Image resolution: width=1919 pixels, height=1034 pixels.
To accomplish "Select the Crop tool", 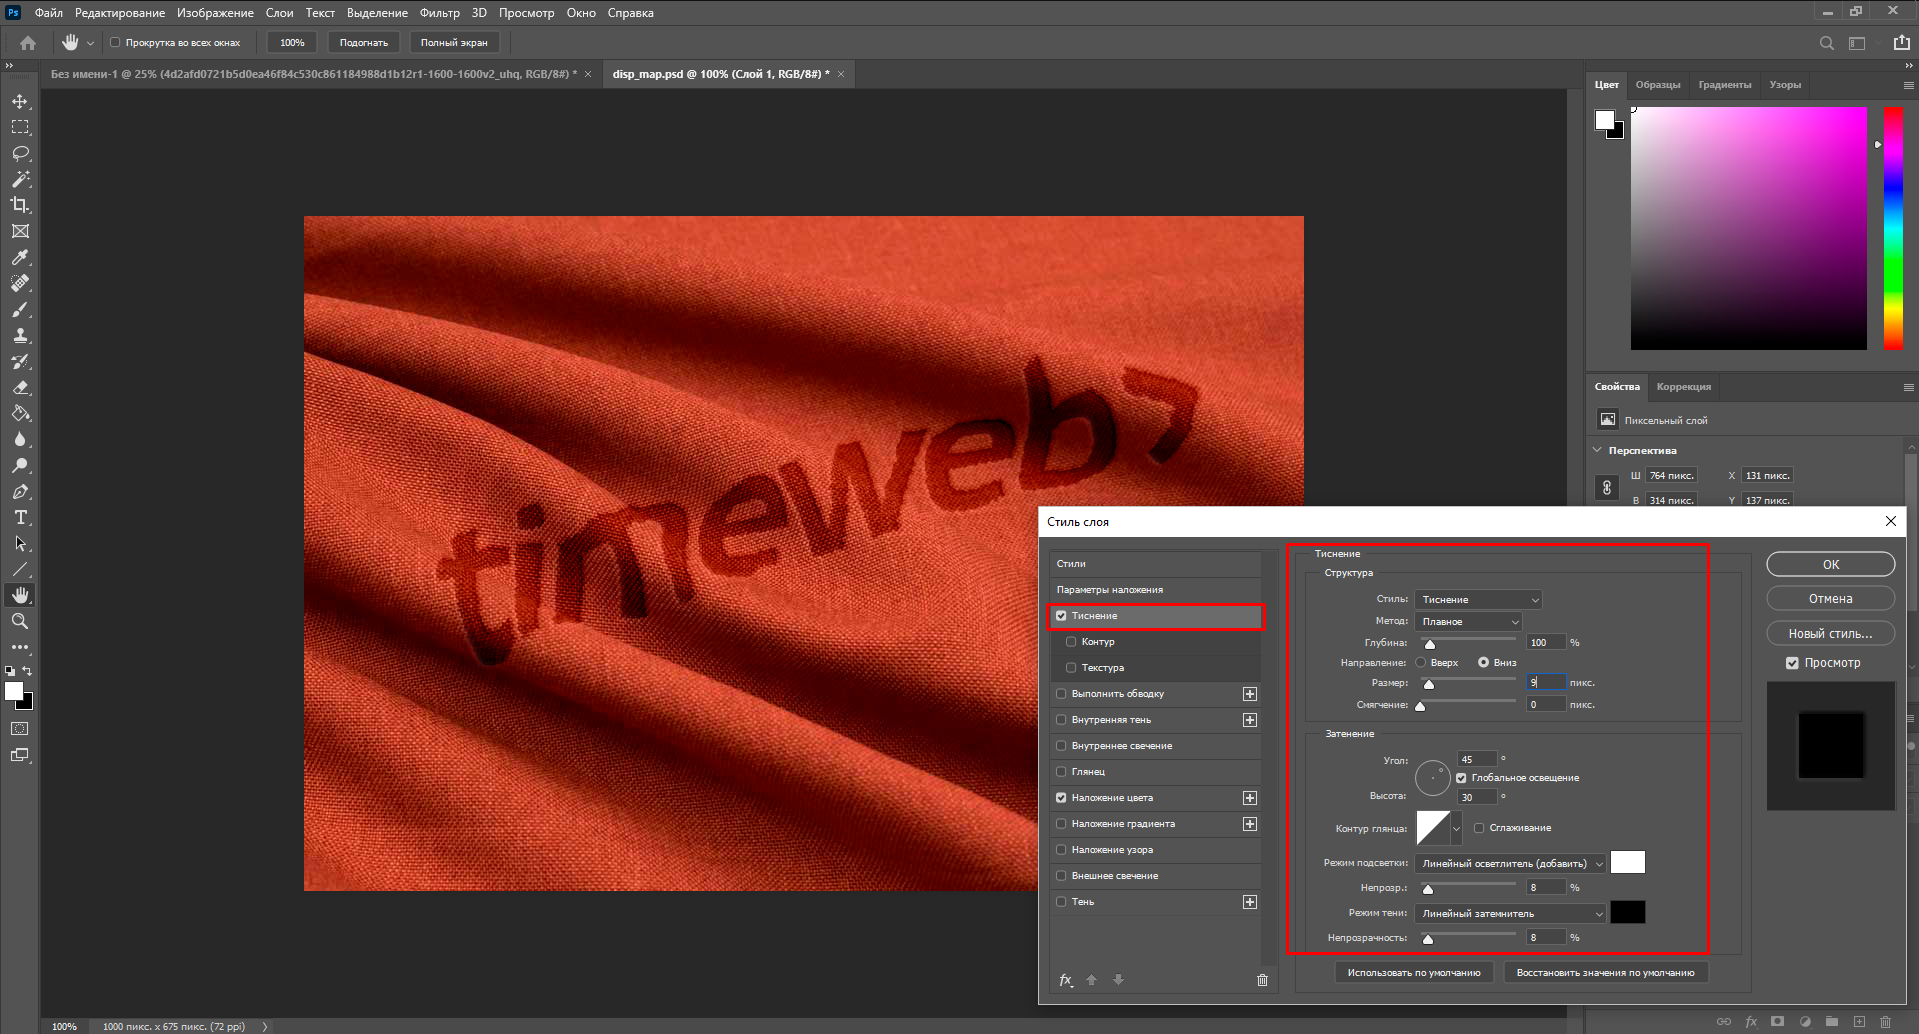I will pos(20,205).
